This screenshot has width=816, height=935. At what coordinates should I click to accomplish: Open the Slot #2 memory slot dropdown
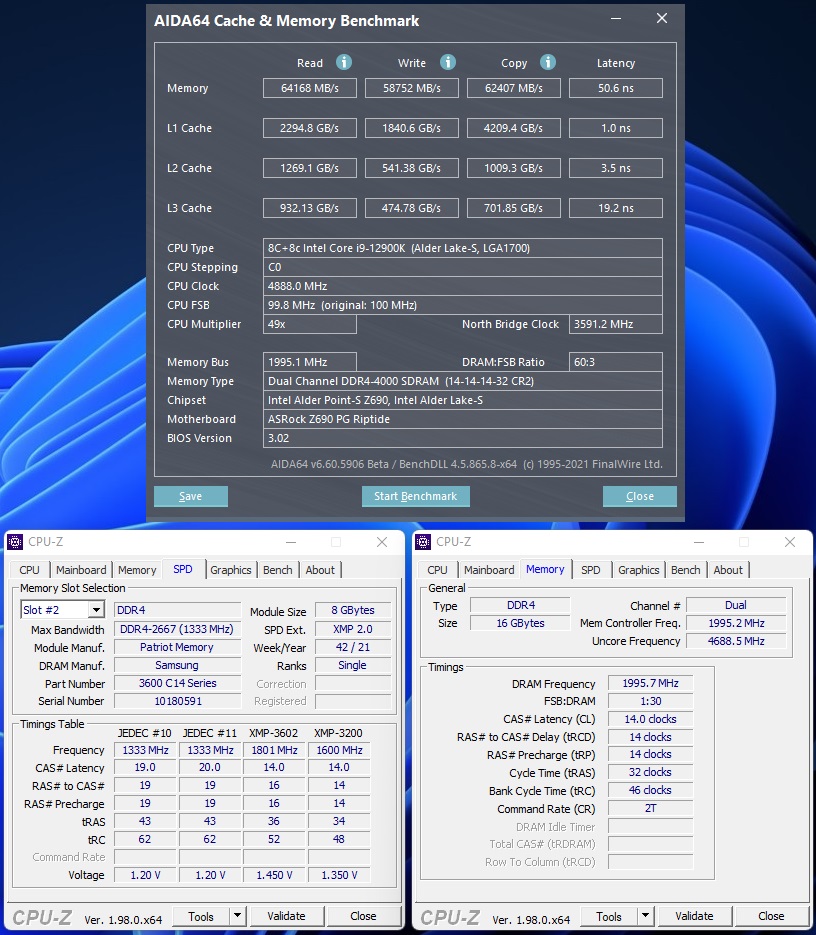(x=96, y=610)
